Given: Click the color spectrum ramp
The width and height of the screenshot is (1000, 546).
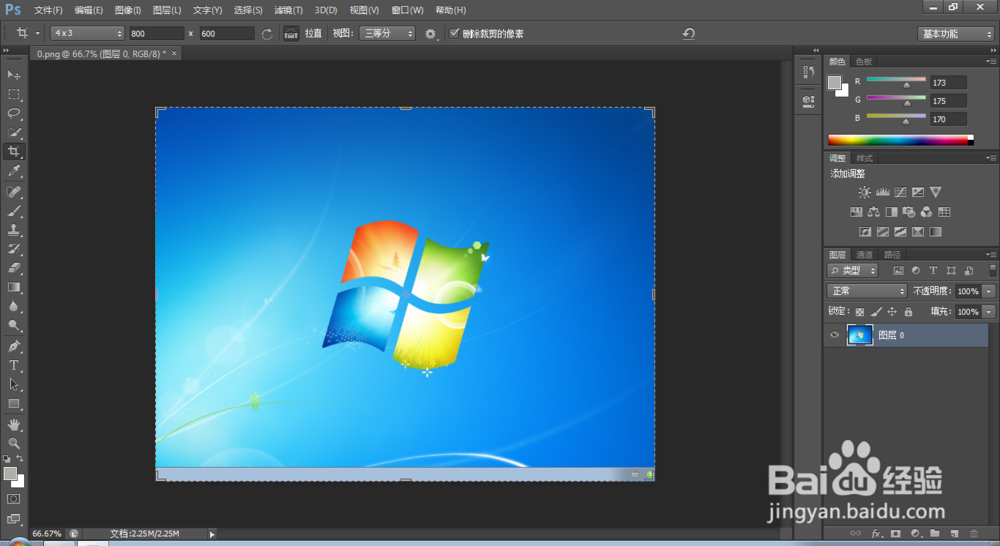Looking at the screenshot, I should tap(901, 140).
